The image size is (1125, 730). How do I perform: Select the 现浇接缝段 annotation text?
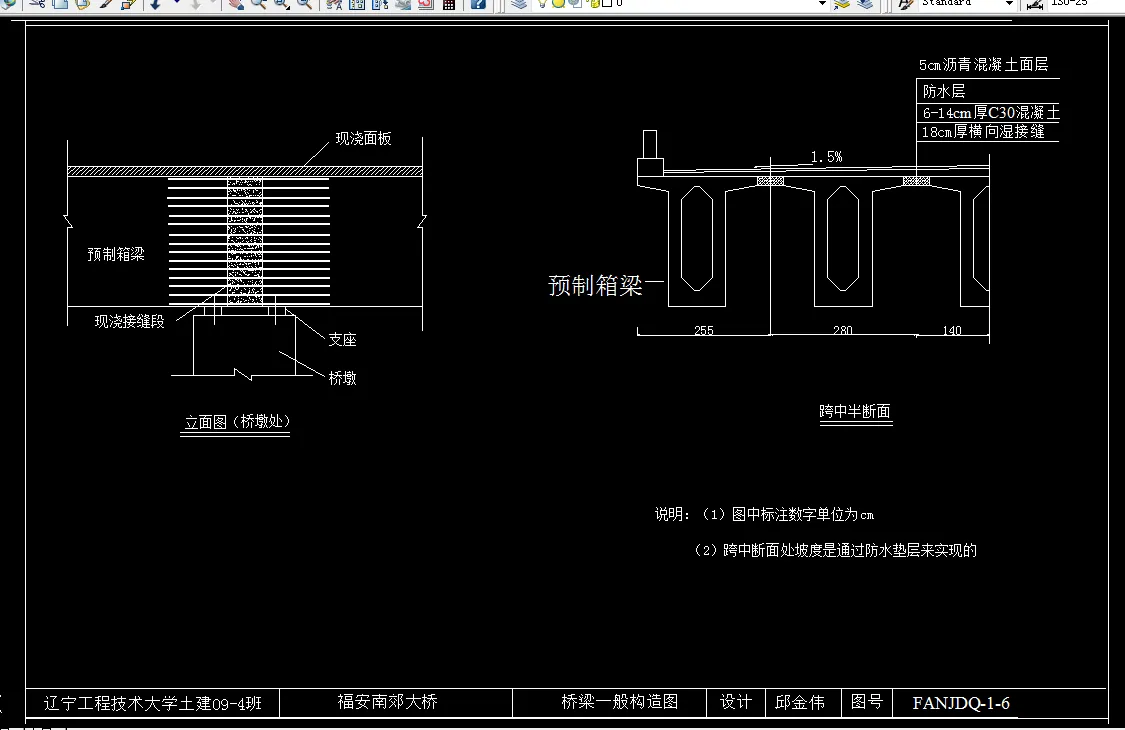coord(129,322)
